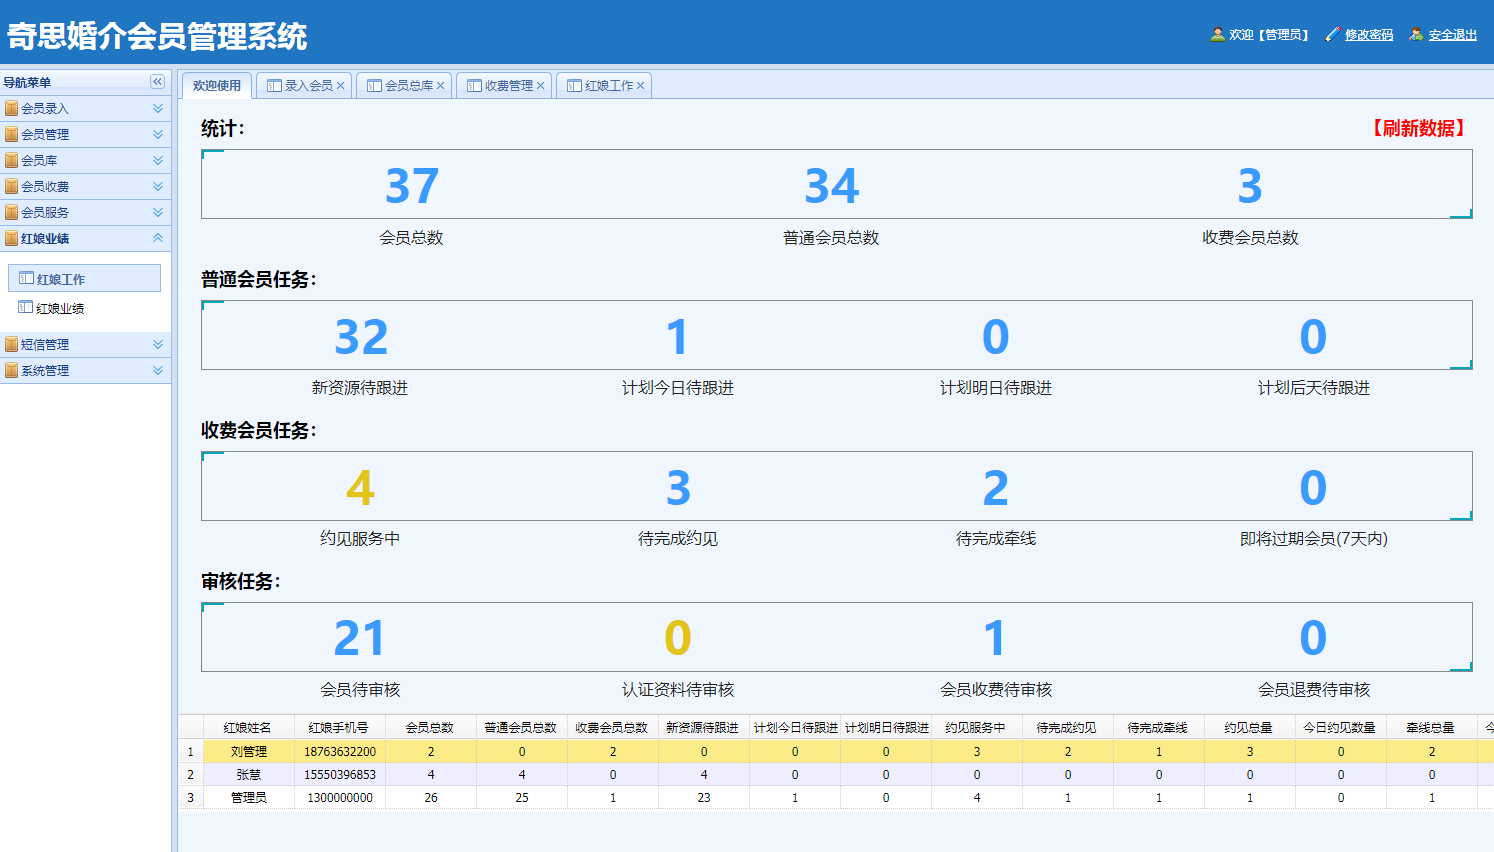Click the 刷新数据 refresh link
The image size is (1494, 852).
tap(1418, 128)
